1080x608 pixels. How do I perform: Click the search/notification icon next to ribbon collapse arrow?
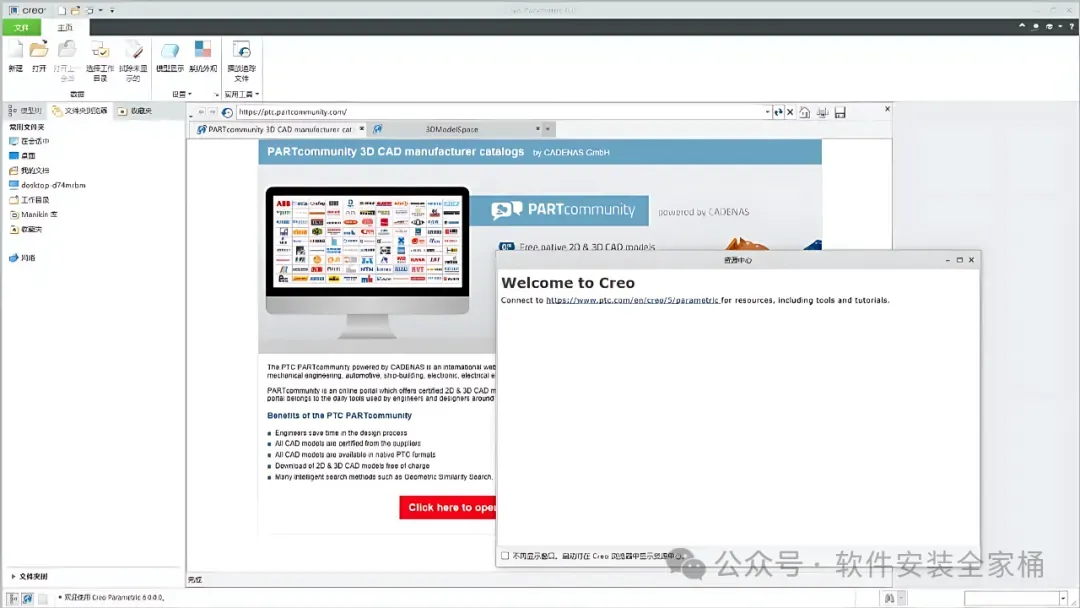coord(1035,26)
